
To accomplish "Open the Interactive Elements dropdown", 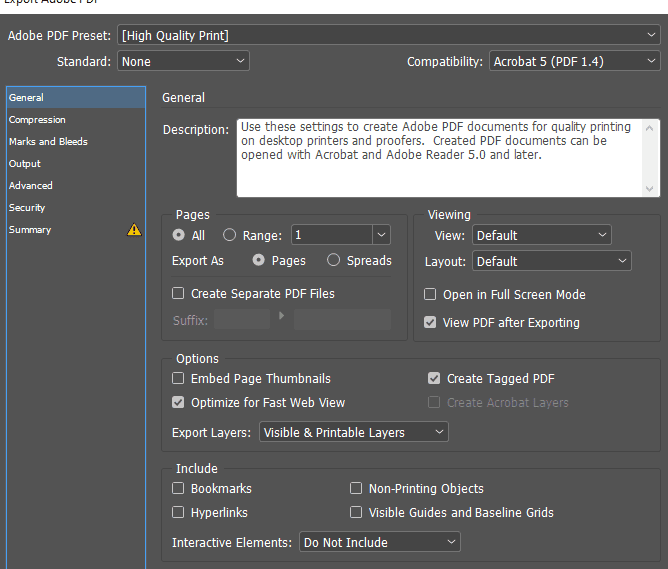I will pos(379,542).
